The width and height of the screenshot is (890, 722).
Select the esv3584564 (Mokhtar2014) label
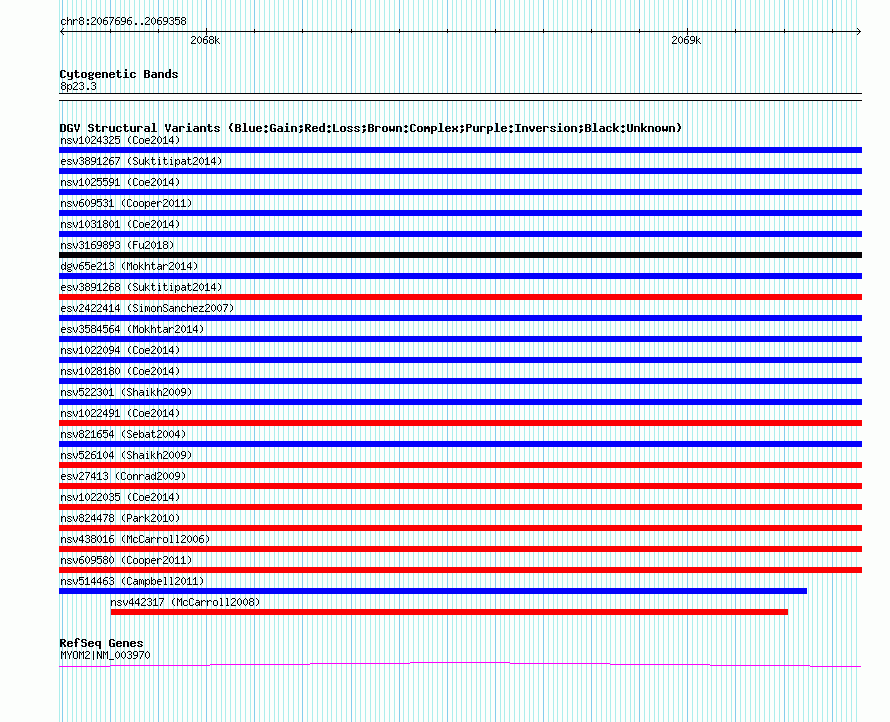[x=132, y=329]
